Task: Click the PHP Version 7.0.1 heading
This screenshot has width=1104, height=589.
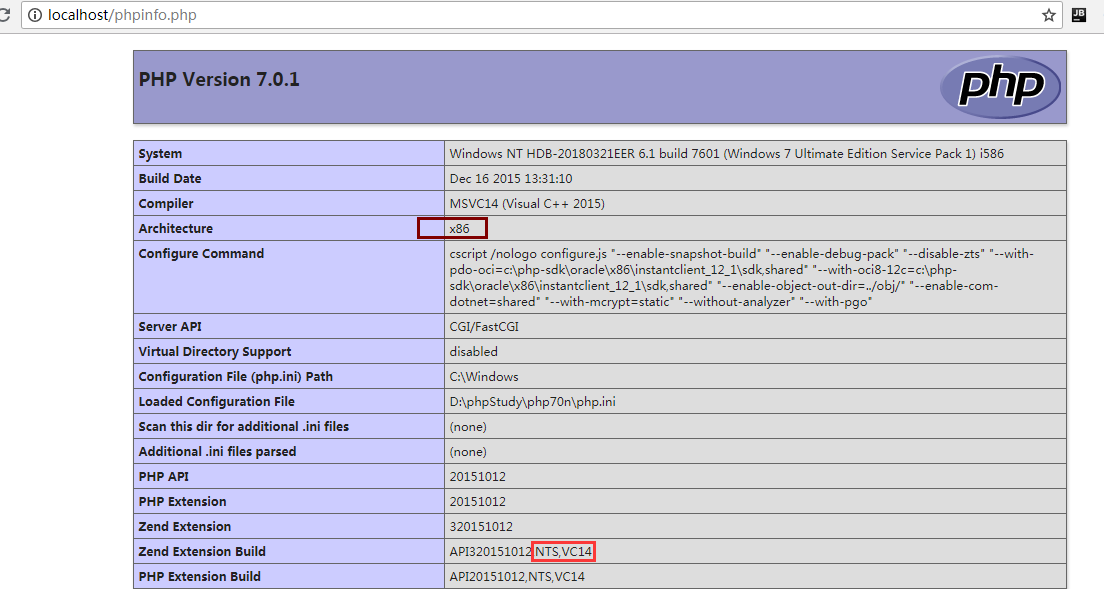Action: click(219, 80)
